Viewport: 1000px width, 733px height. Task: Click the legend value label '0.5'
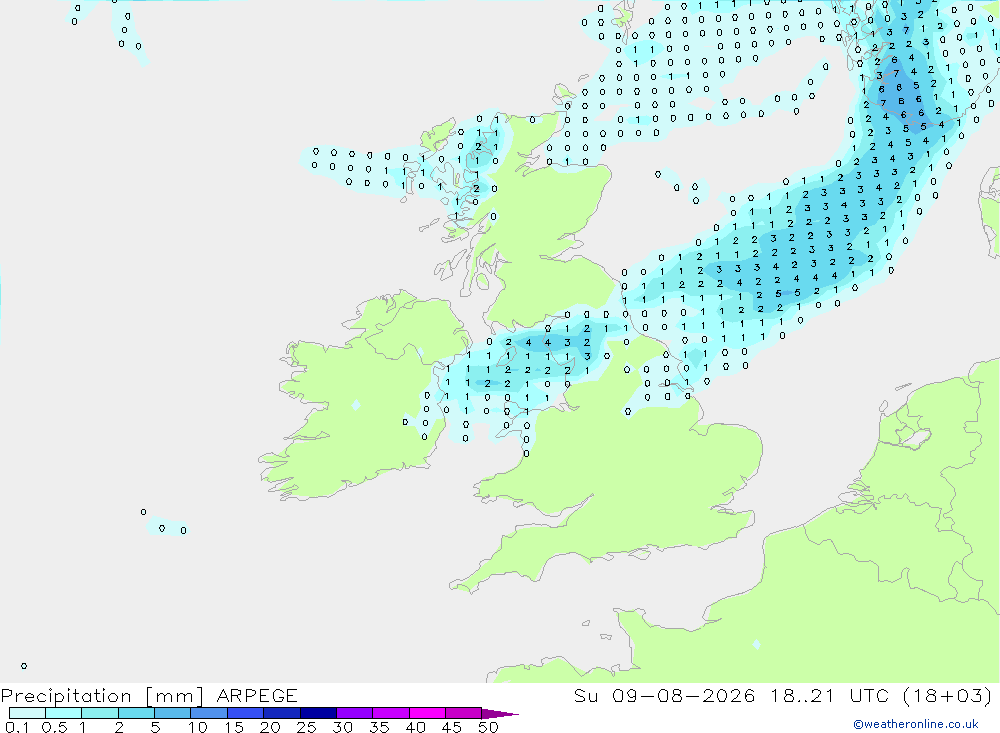(x=55, y=727)
